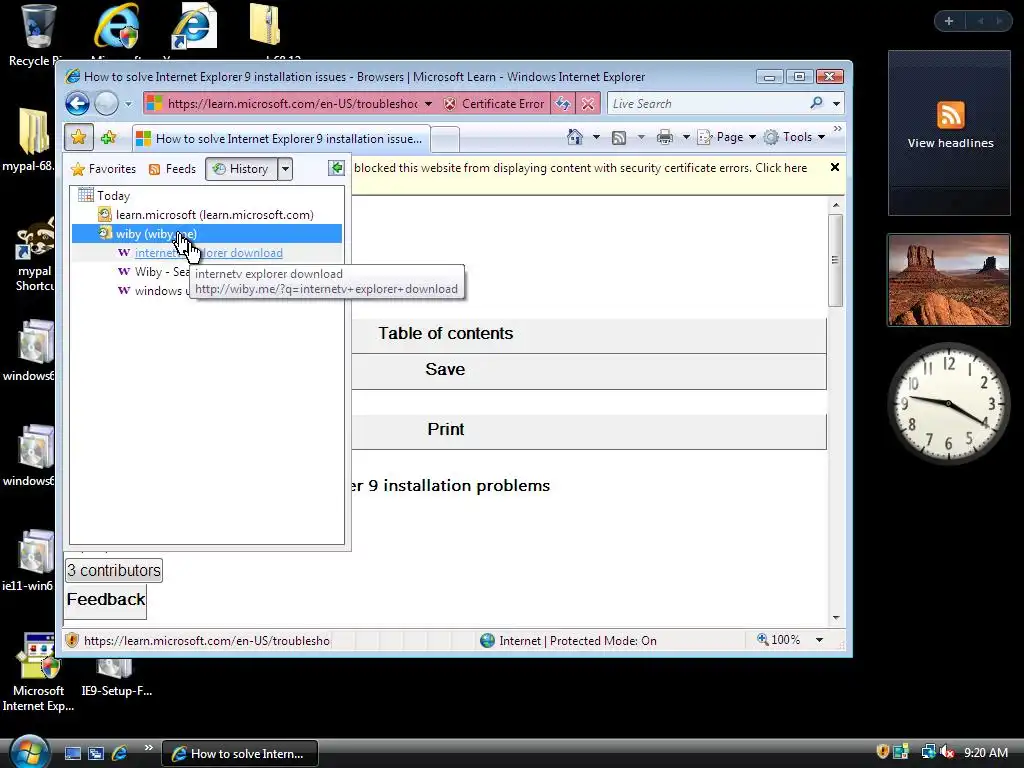1024x768 pixels.
Task: Click the Internet Protected Mode status zone
Action: pos(568,641)
